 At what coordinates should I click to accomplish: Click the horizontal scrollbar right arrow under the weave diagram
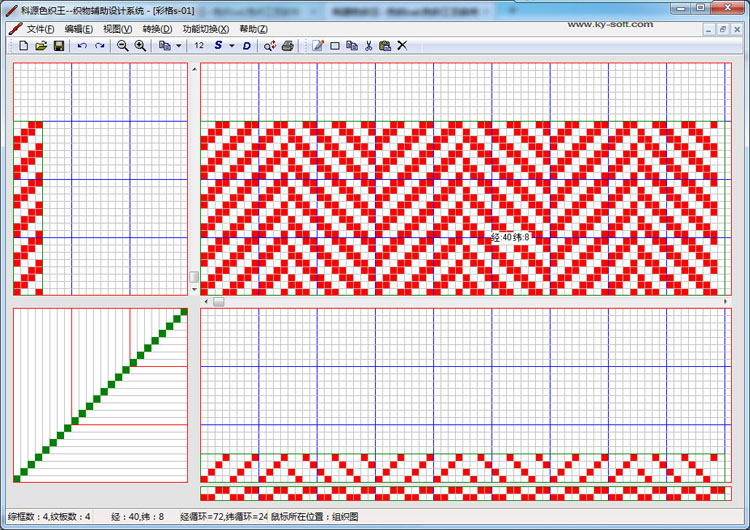pyautogui.click(x=726, y=301)
